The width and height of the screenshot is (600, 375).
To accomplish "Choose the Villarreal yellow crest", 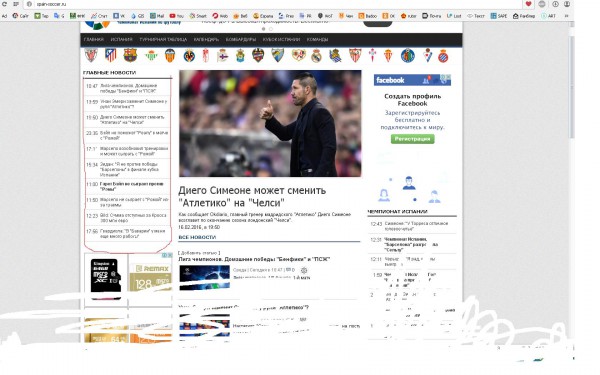I will [189, 56].
